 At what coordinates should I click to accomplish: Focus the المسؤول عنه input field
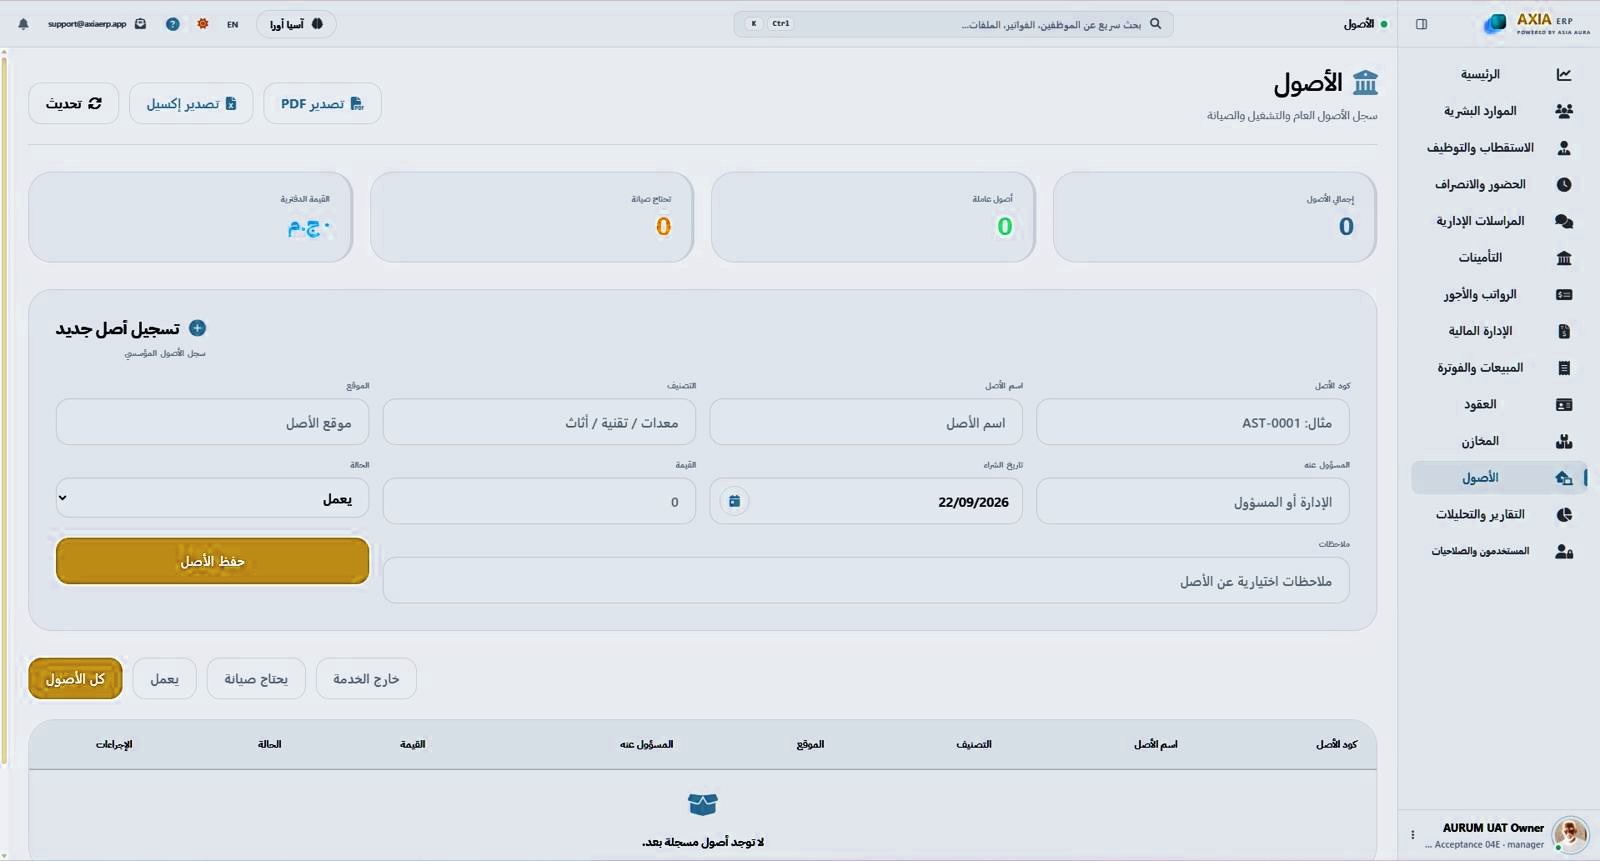click(x=1193, y=501)
